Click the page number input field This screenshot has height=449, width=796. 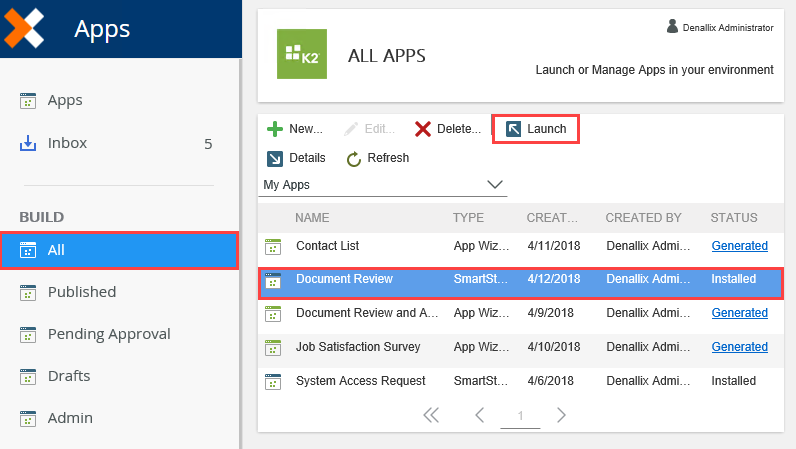[x=520, y=415]
